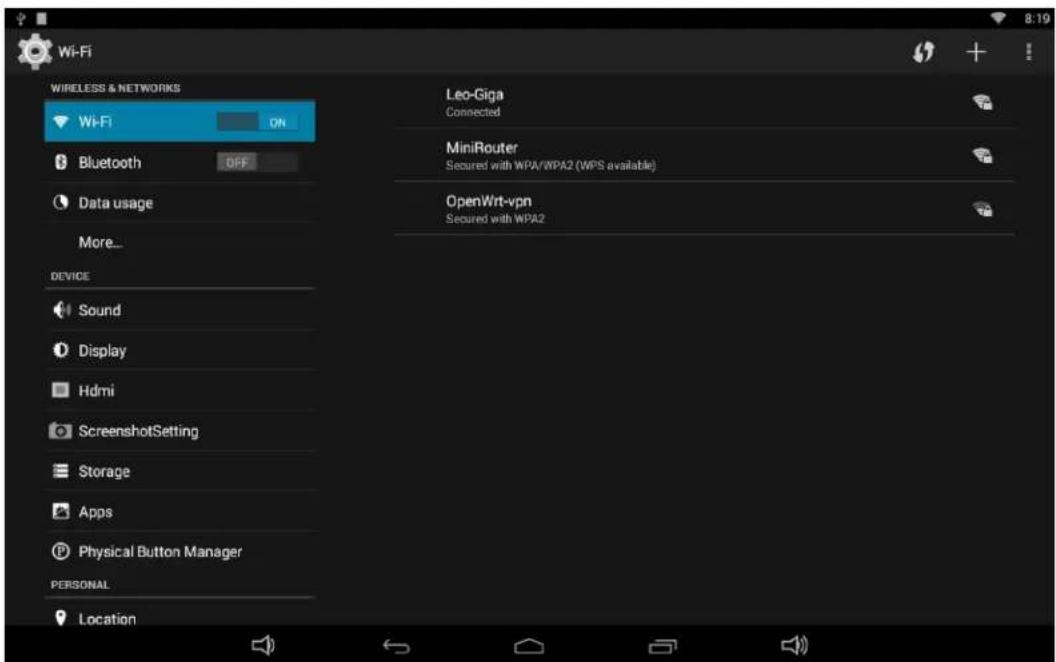Screen dimensions: 1056x662
Task: Select the OpenWrt-vpn network
Action: (x=704, y=209)
